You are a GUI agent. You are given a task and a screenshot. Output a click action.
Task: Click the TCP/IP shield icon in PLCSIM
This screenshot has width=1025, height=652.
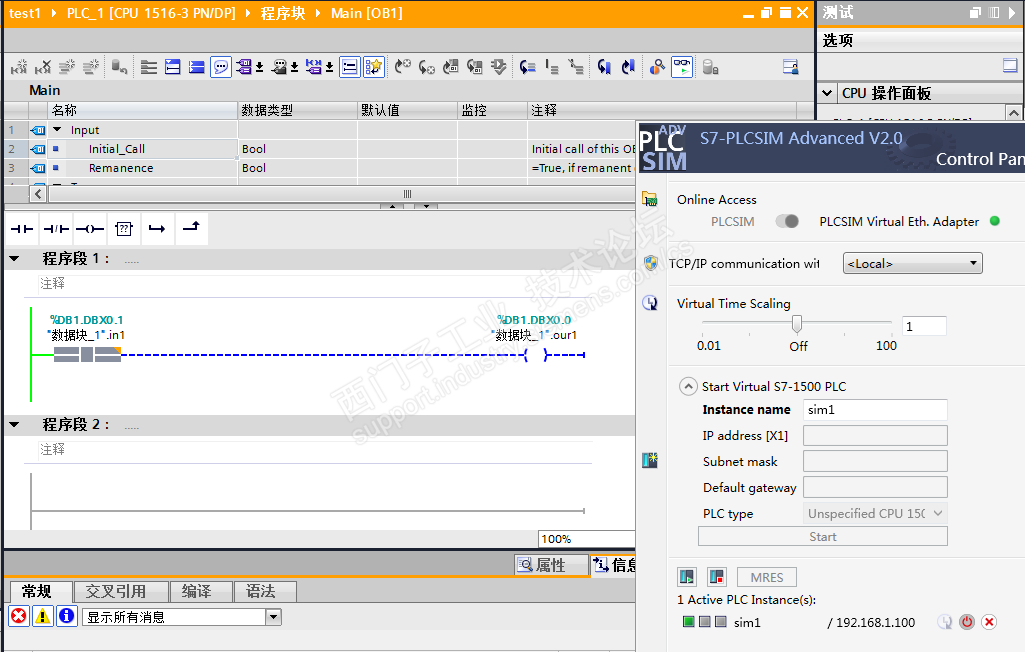pyautogui.click(x=650, y=263)
